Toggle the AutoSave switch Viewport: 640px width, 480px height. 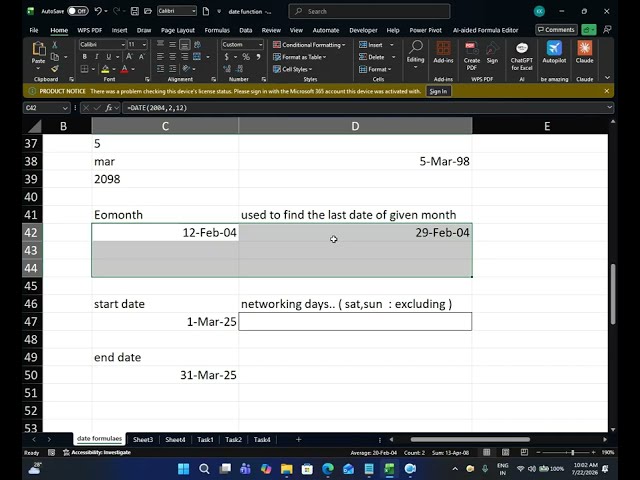click(78, 11)
